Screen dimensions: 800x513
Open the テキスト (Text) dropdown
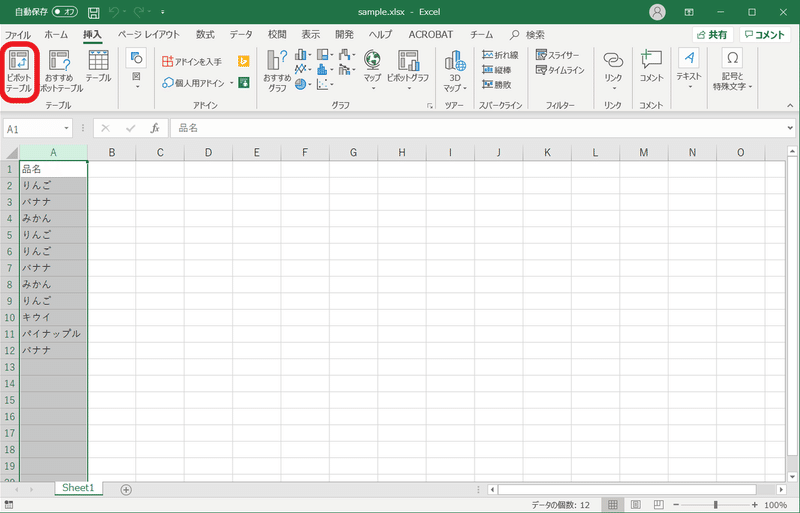pyautogui.click(x=689, y=69)
